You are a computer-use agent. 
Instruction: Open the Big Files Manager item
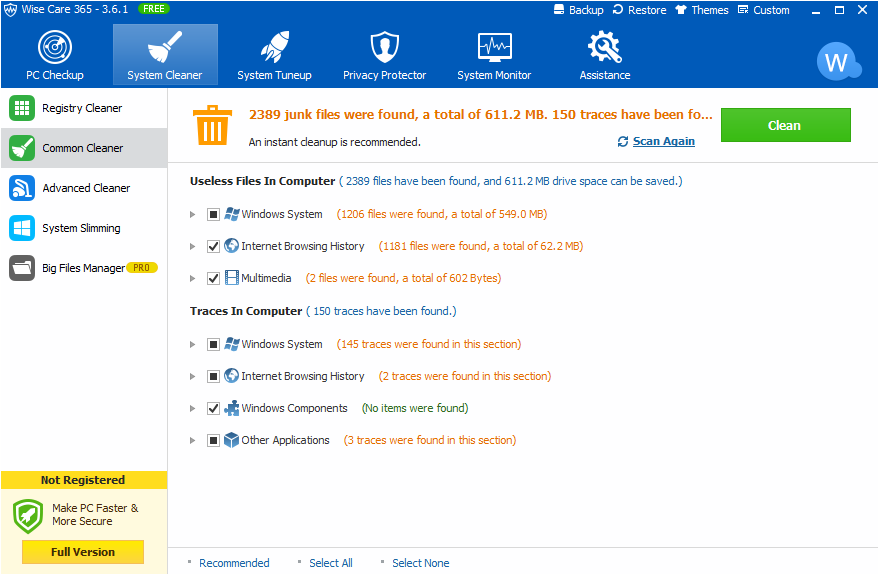[x=84, y=268]
